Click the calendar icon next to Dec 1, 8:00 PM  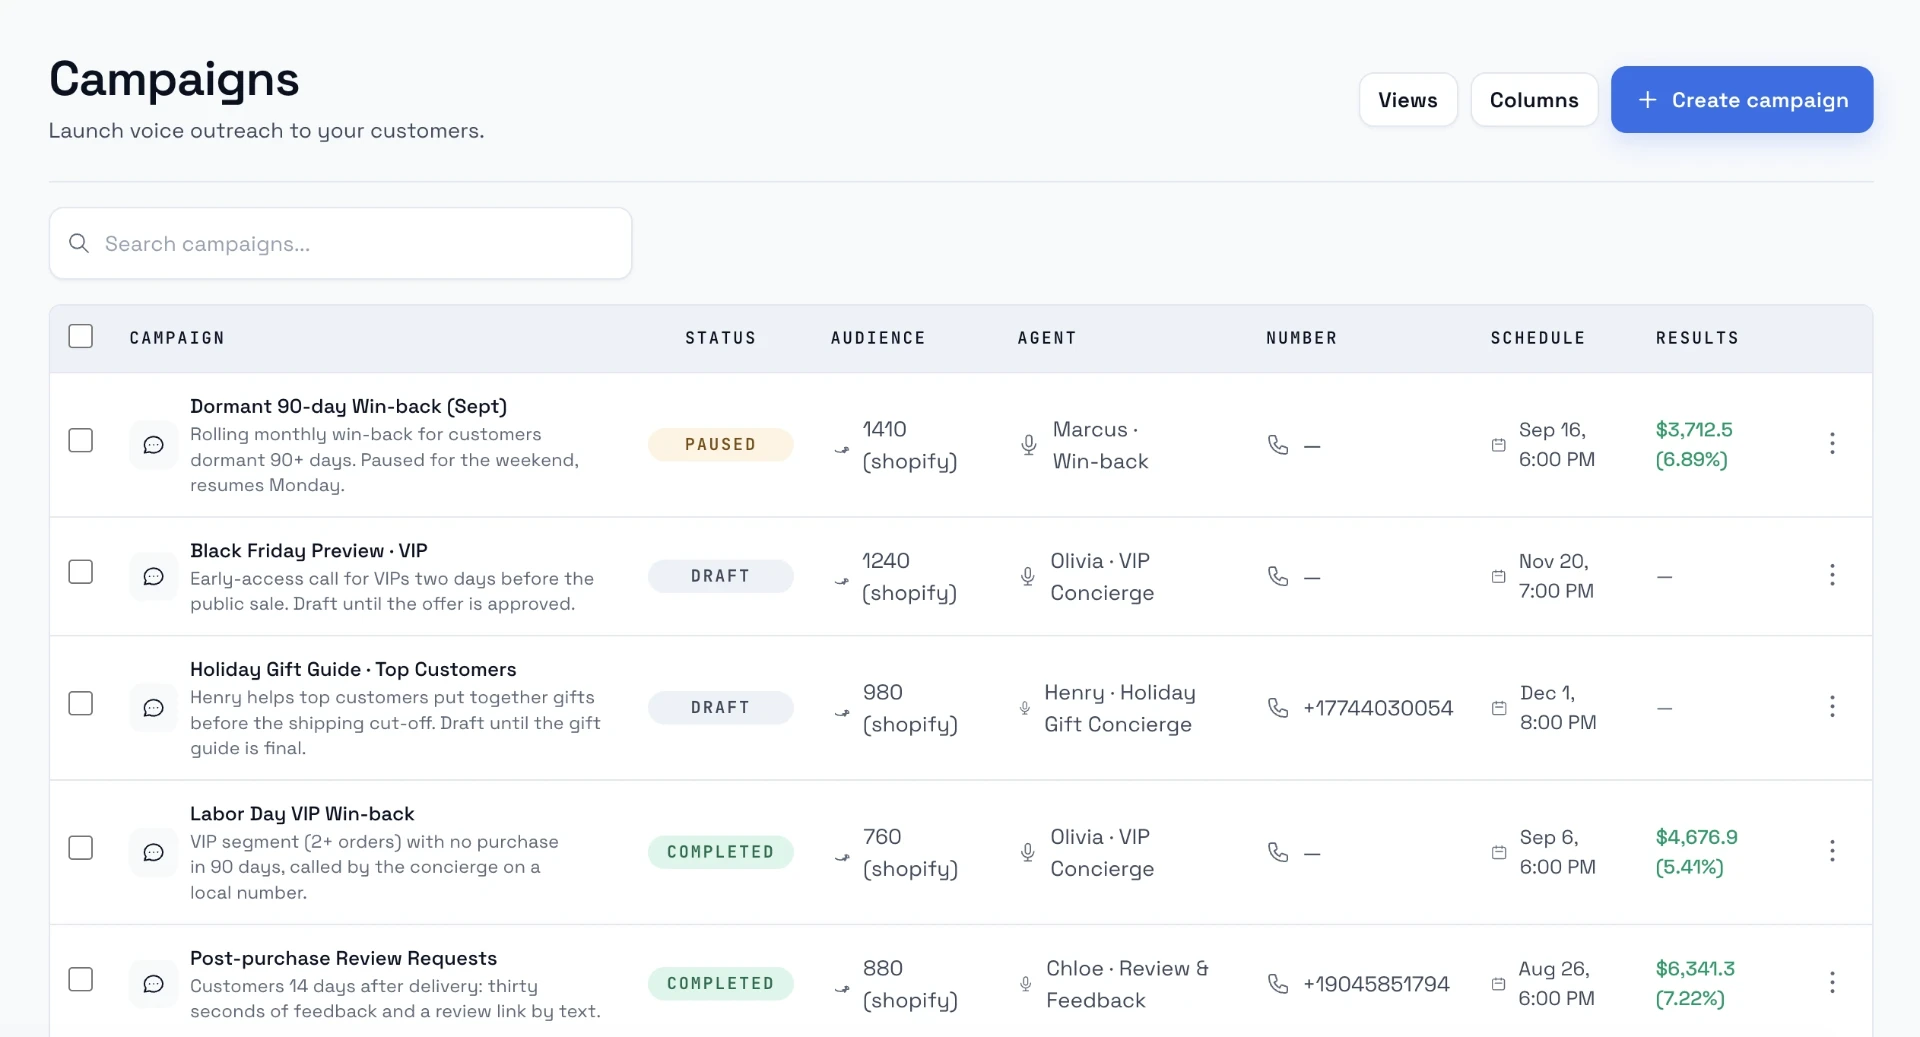tap(1499, 708)
